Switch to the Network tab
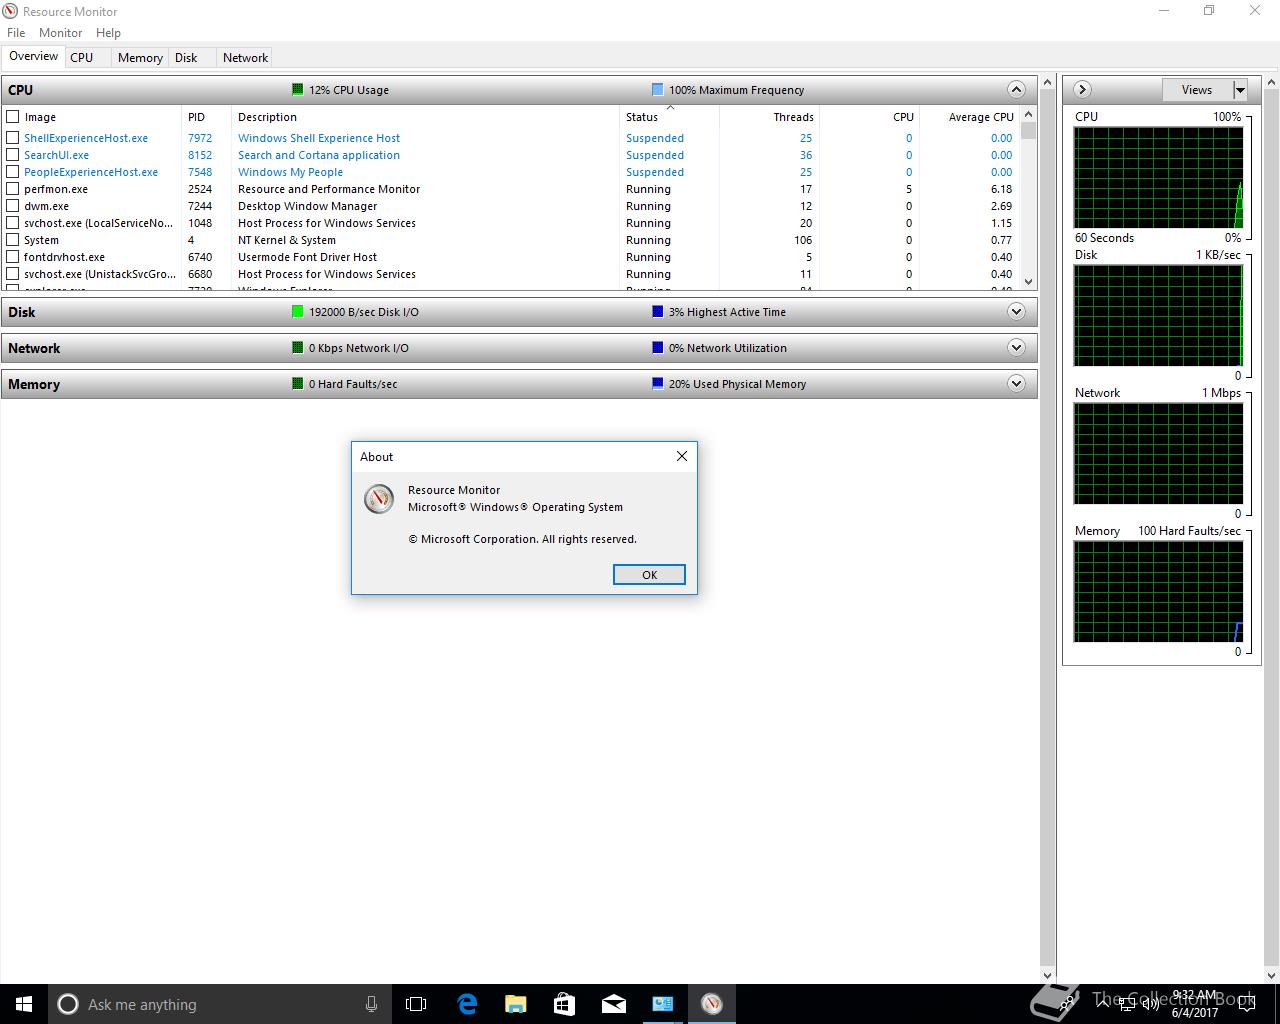The image size is (1280, 1024). (x=245, y=58)
